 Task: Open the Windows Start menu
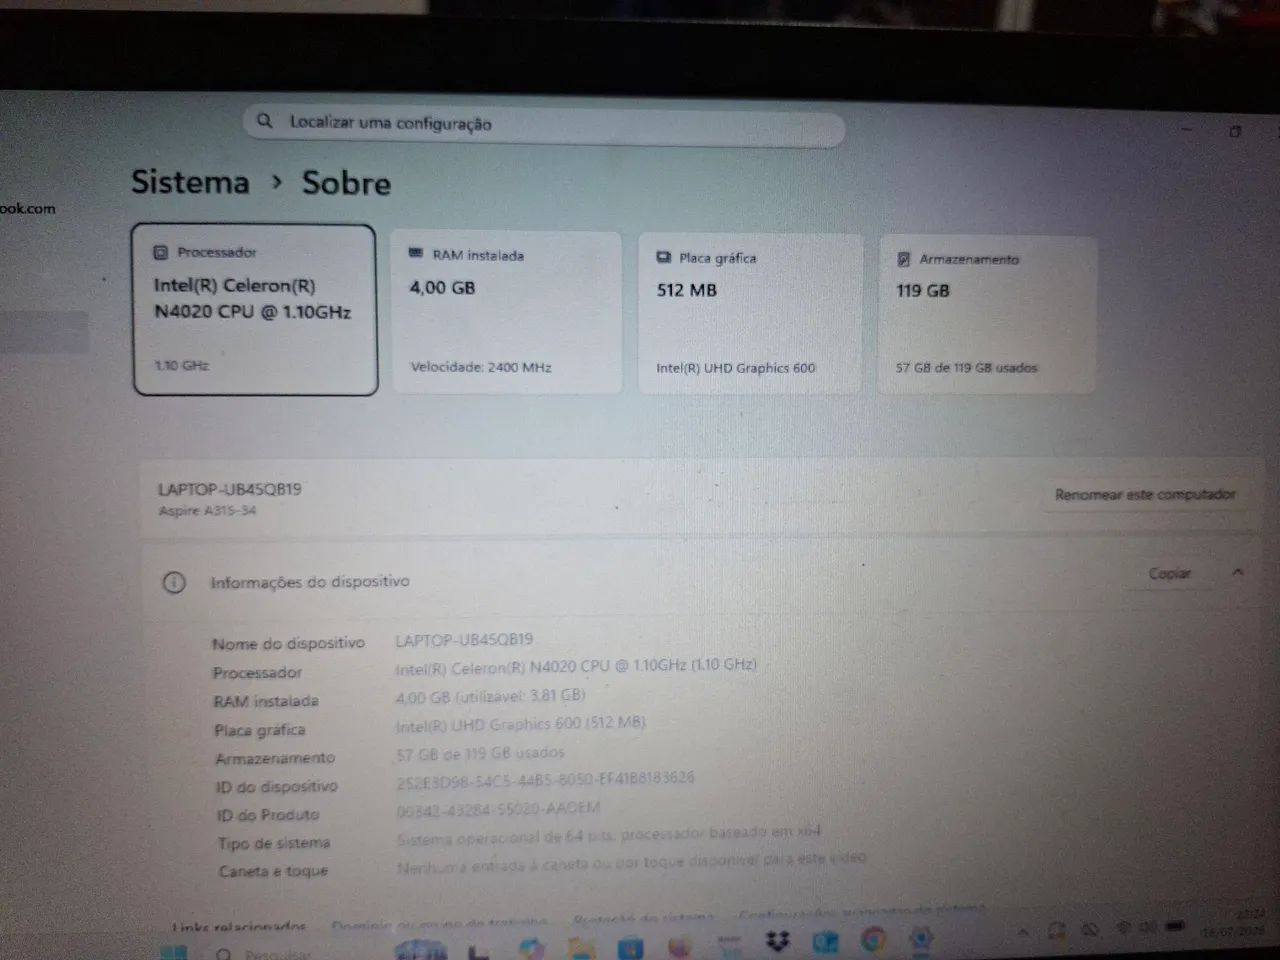pos(173,953)
